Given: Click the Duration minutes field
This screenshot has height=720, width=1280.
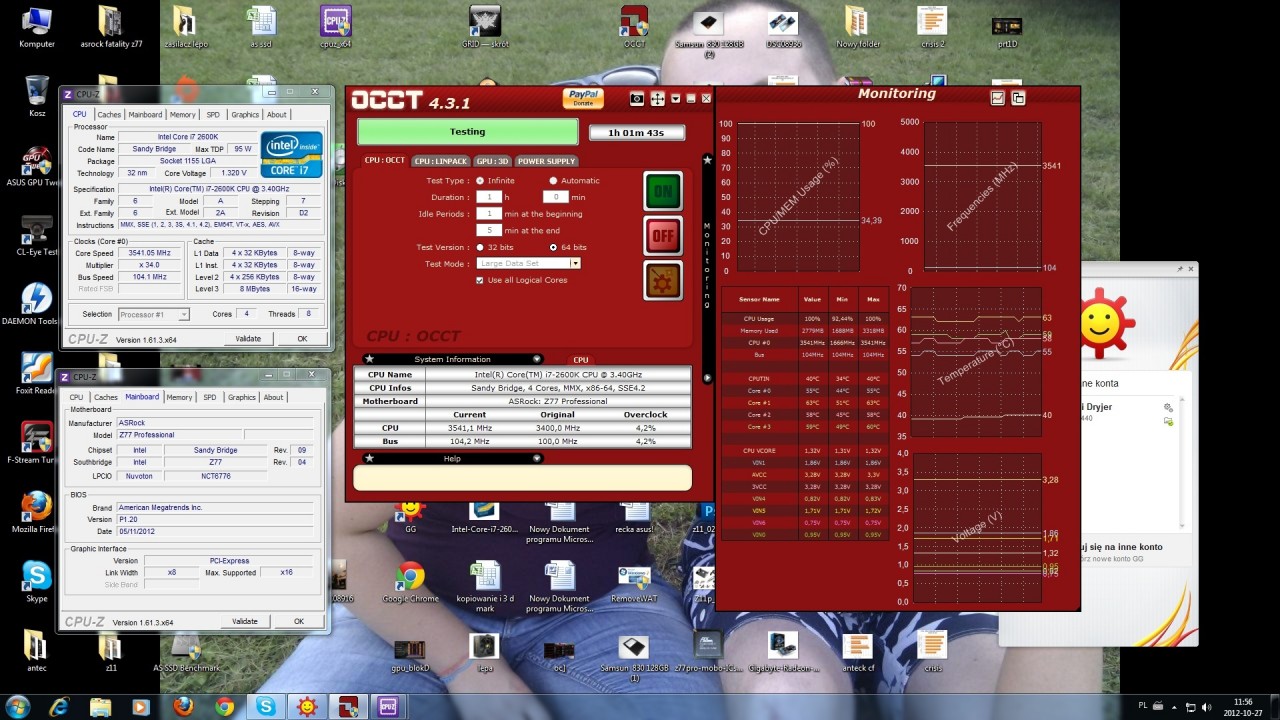Looking at the screenshot, I should pos(555,197).
